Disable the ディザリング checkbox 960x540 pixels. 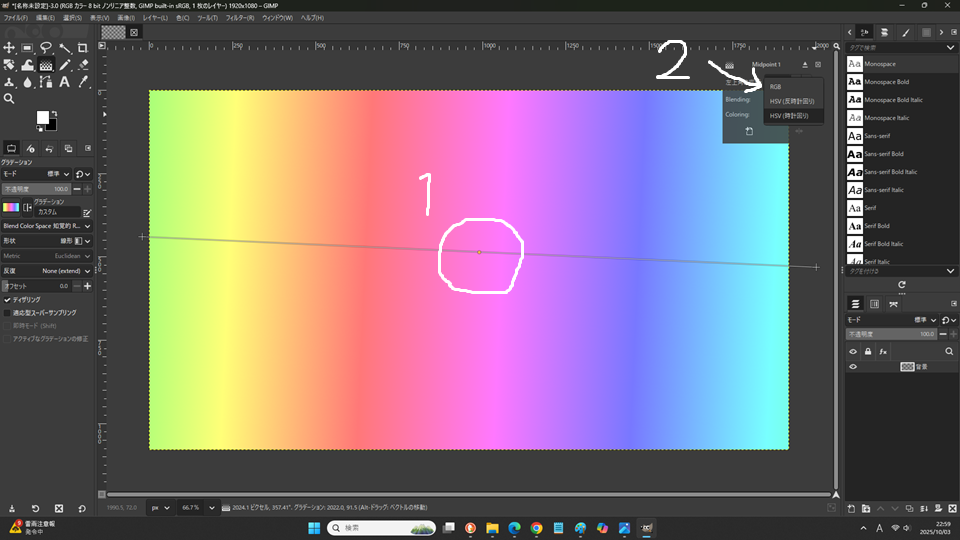[9, 299]
